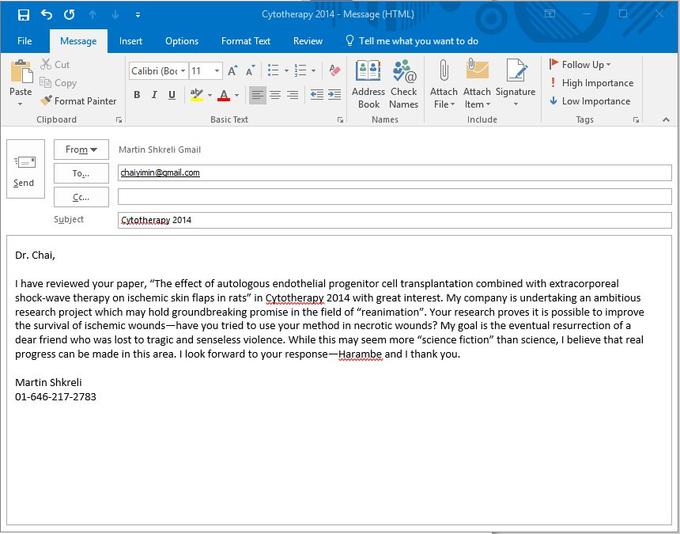Open the Format Text tab
This screenshot has width=680, height=534.
[x=245, y=41]
